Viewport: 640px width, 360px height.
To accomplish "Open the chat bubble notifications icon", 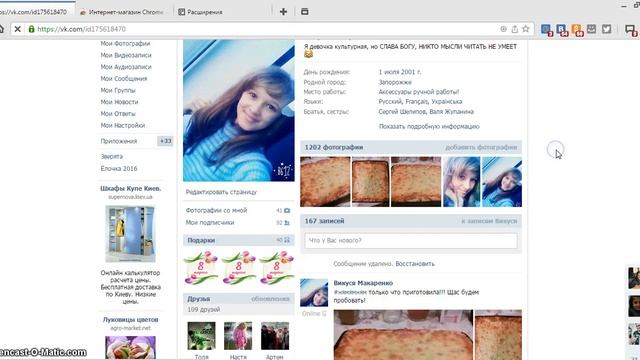I will (631, 30).
